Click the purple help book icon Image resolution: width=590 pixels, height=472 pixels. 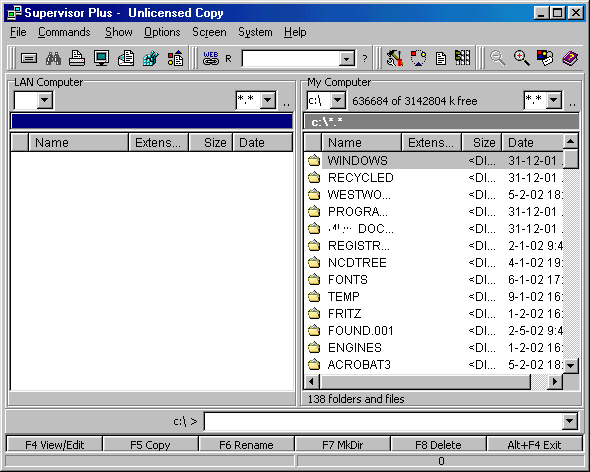click(570, 58)
